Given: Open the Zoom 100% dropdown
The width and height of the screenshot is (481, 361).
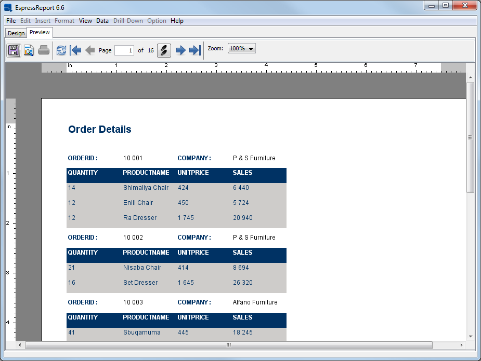Looking at the screenshot, I should click(242, 49).
